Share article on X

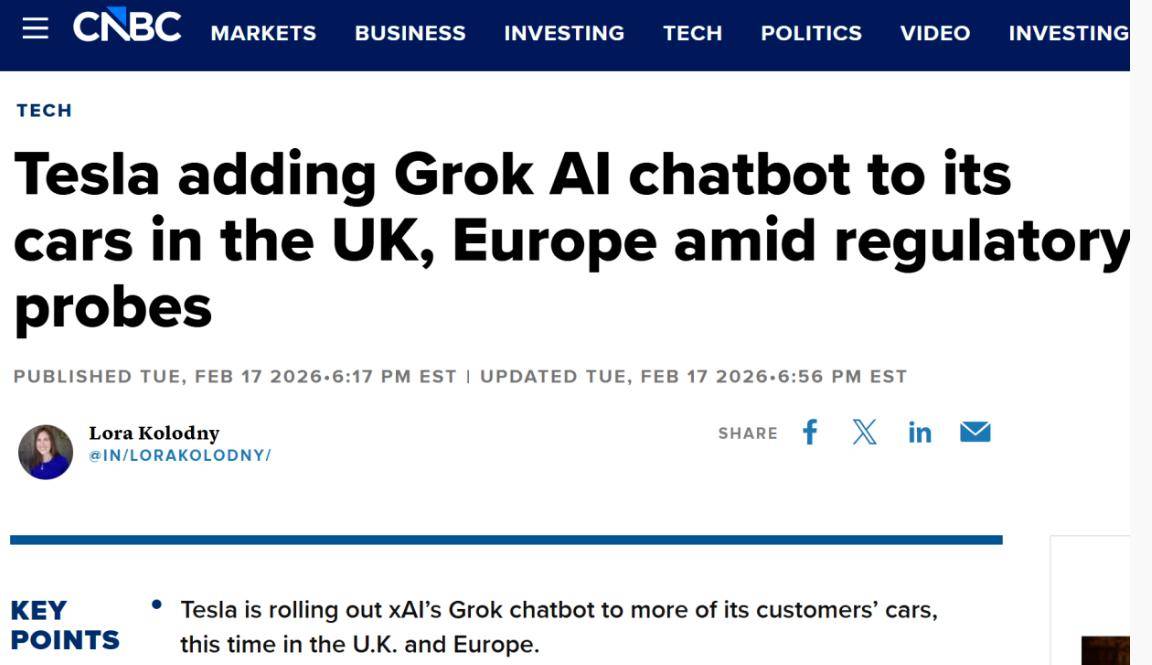(x=864, y=432)
